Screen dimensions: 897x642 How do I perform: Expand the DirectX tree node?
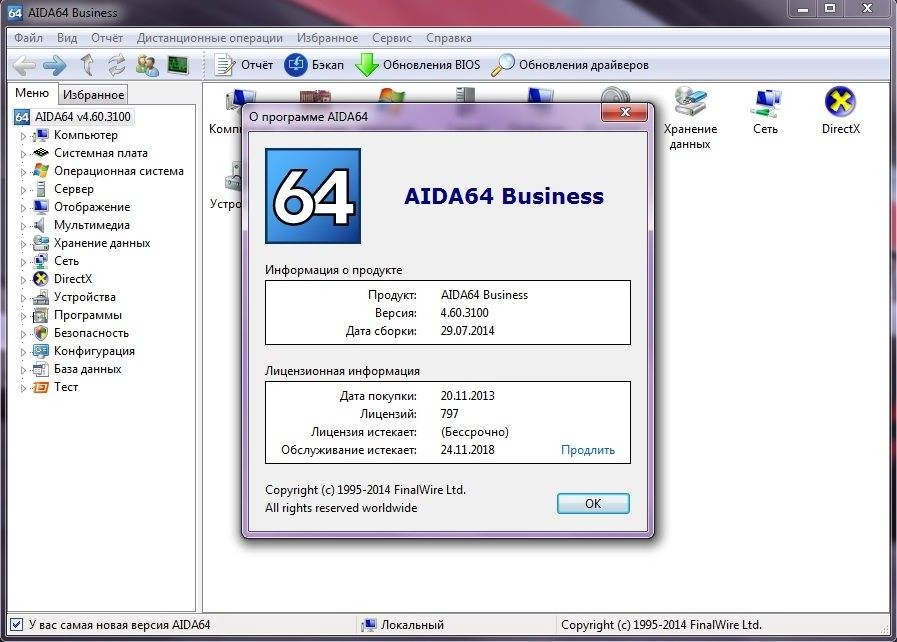click(23, 280)
